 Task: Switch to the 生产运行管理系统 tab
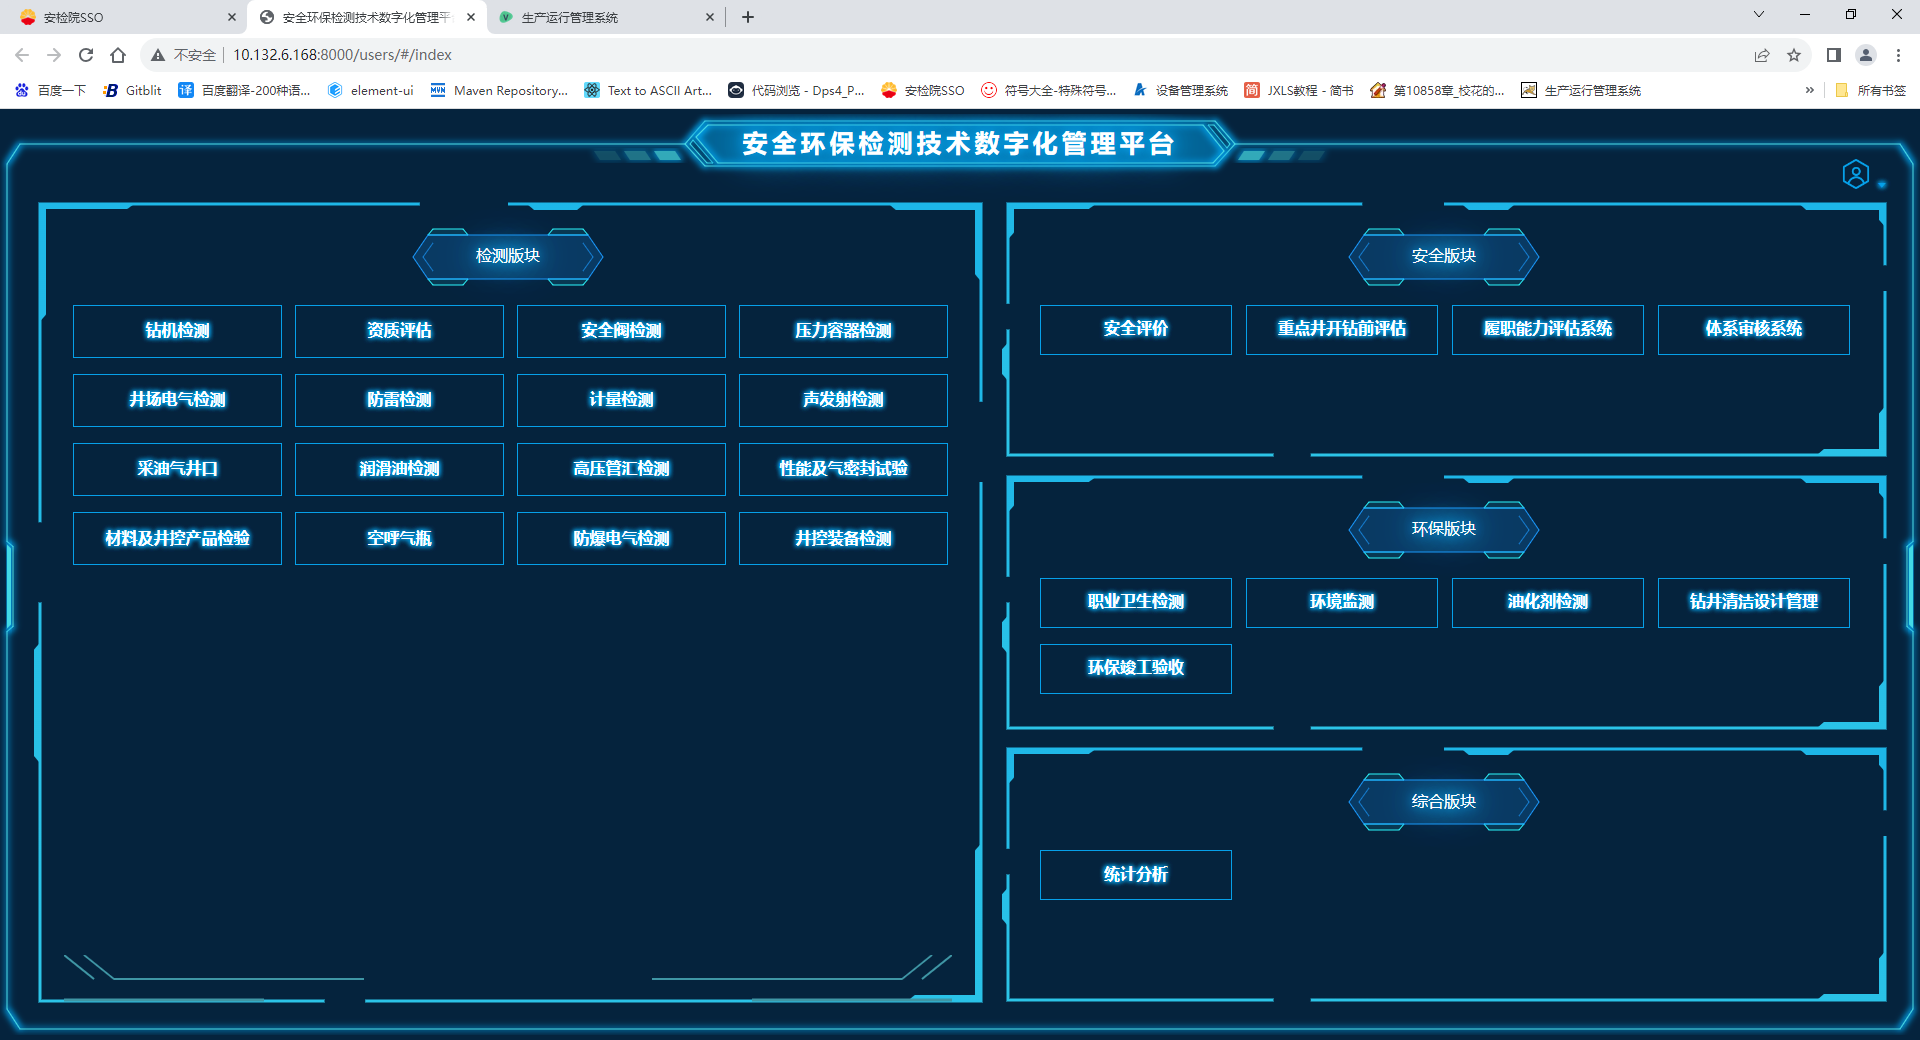coord(600,17)
